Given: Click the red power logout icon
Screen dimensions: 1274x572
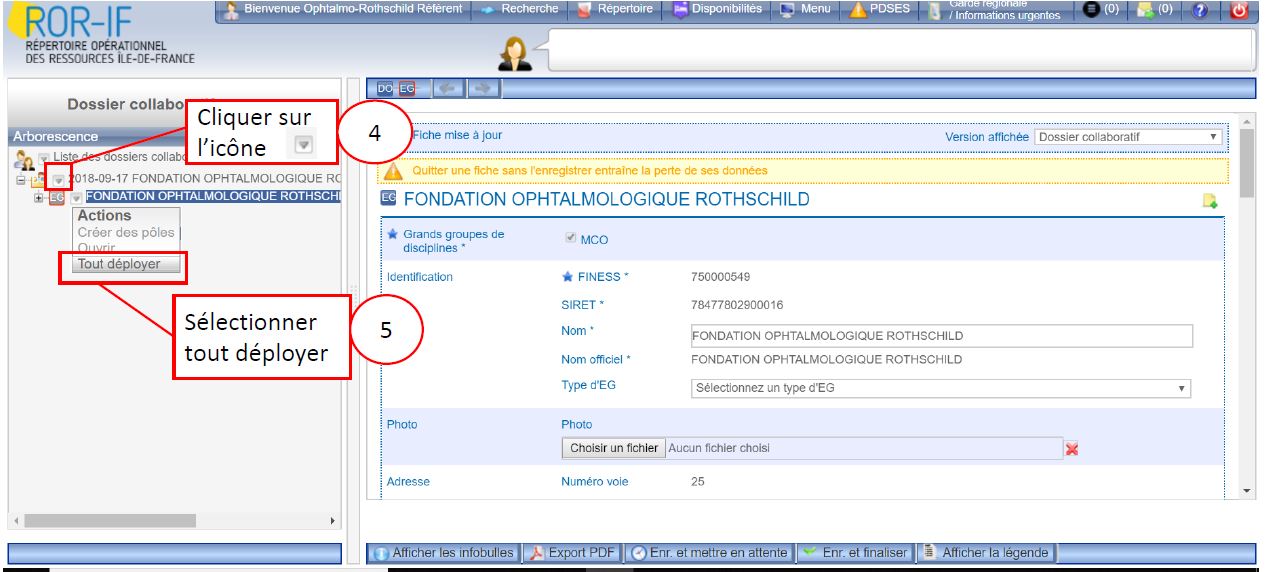Looking at the screenshot, I should (1240, 10).
